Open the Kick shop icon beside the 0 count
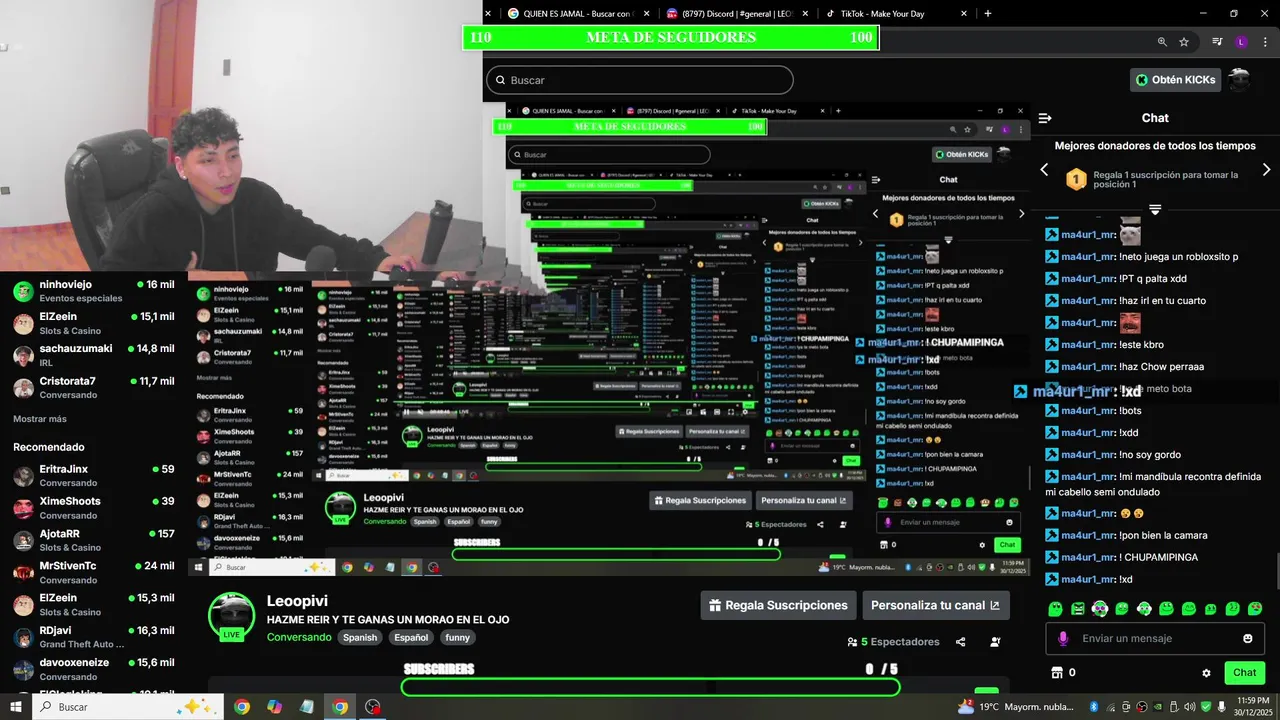The image size is (1280, 720). 1055,673
